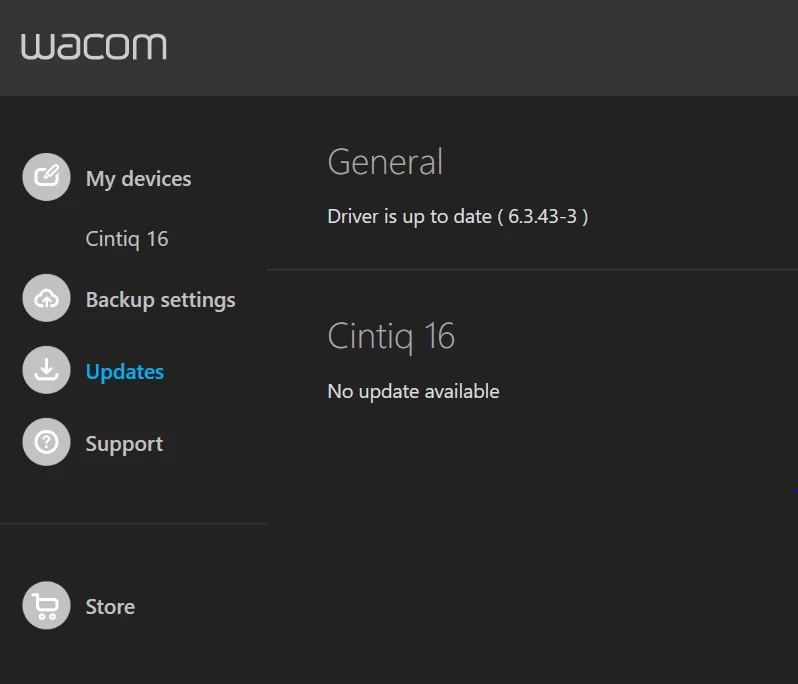The width and height of the screenshot is (798, 684).
Task: Click the divider line below General section
Action: [532, 269]
